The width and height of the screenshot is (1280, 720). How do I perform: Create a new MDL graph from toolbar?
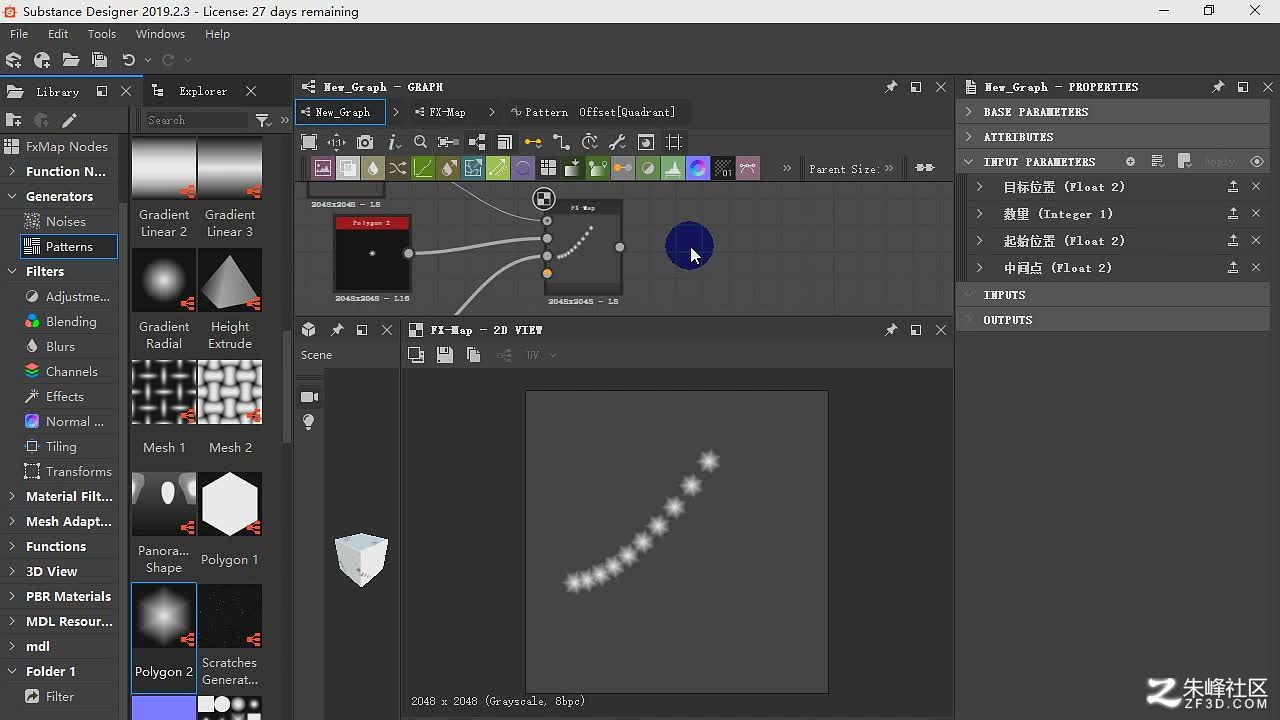point(42,60)
